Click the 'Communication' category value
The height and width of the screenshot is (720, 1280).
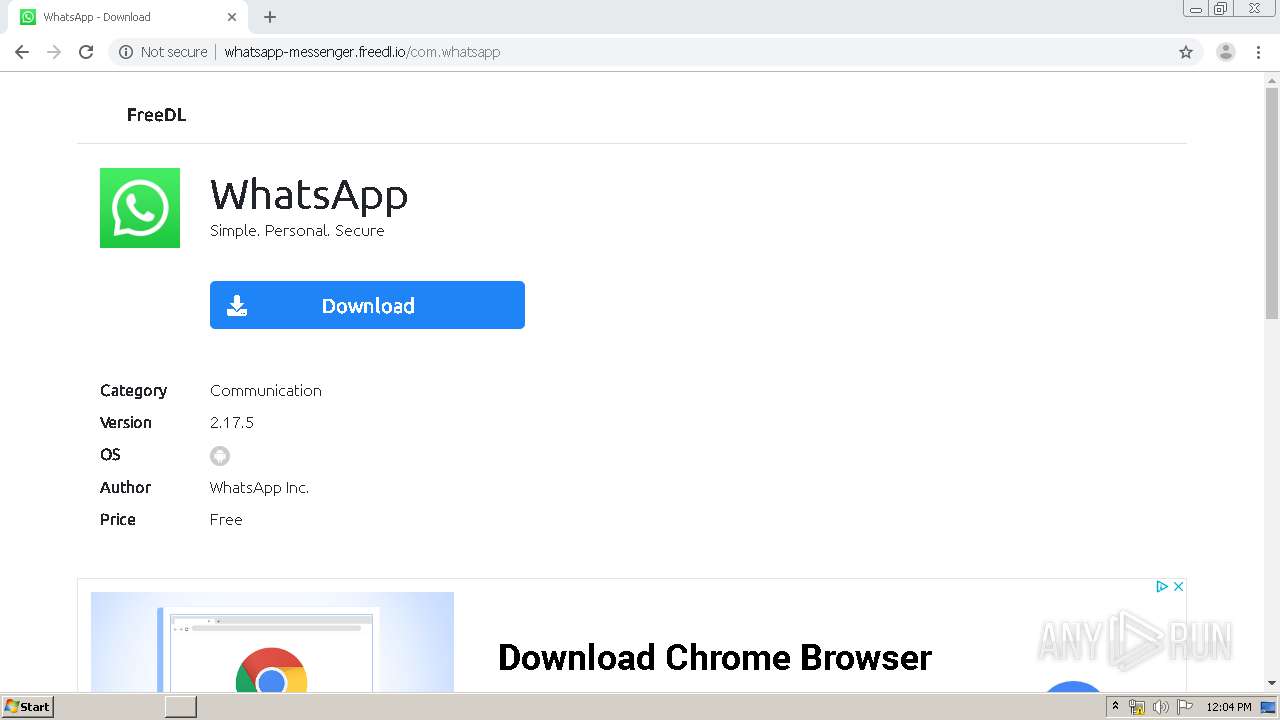tap(266, 391)
